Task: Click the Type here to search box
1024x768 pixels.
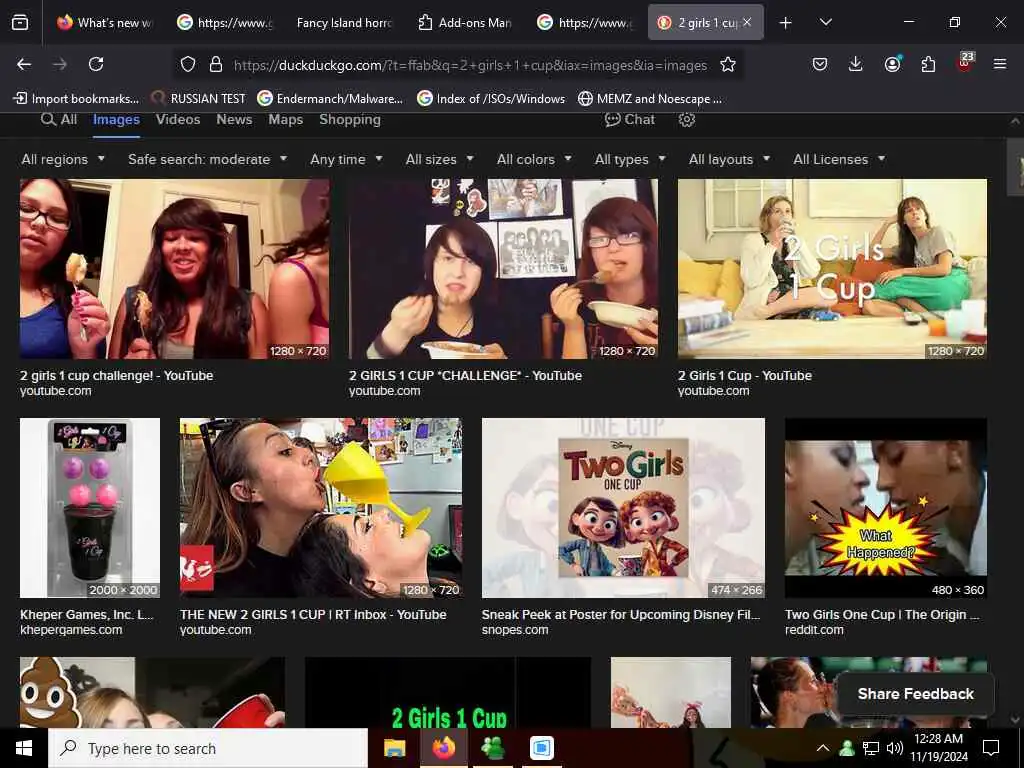Action: (x=208, y=748)
